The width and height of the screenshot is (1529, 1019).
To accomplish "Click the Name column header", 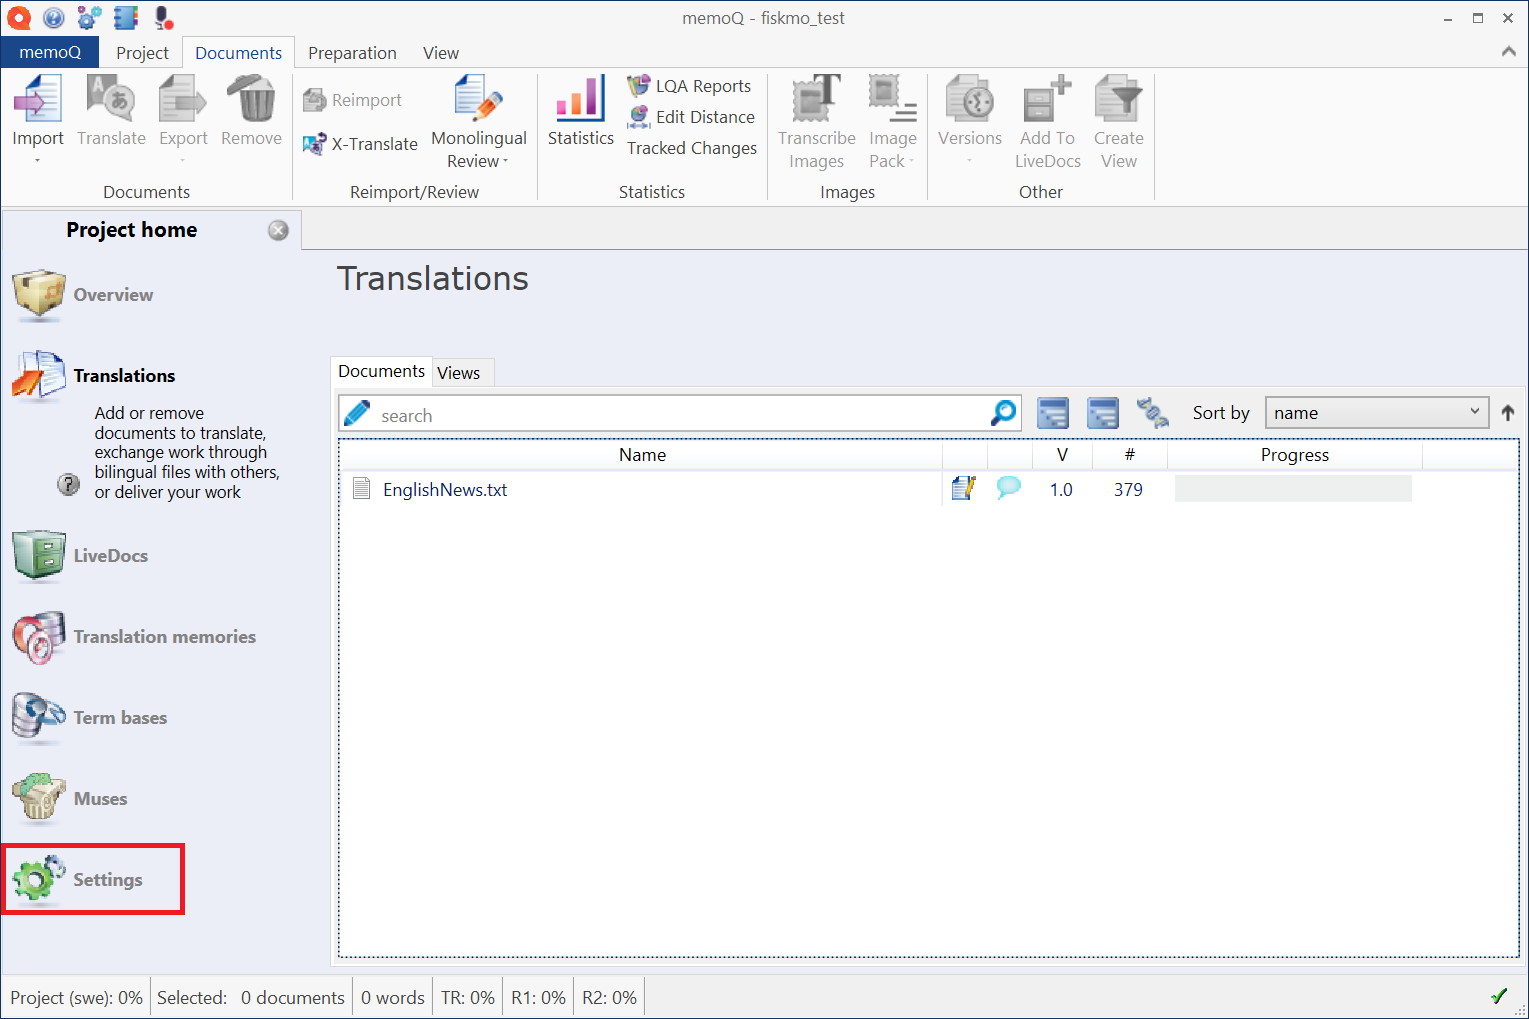I will [x=642, y=455].
